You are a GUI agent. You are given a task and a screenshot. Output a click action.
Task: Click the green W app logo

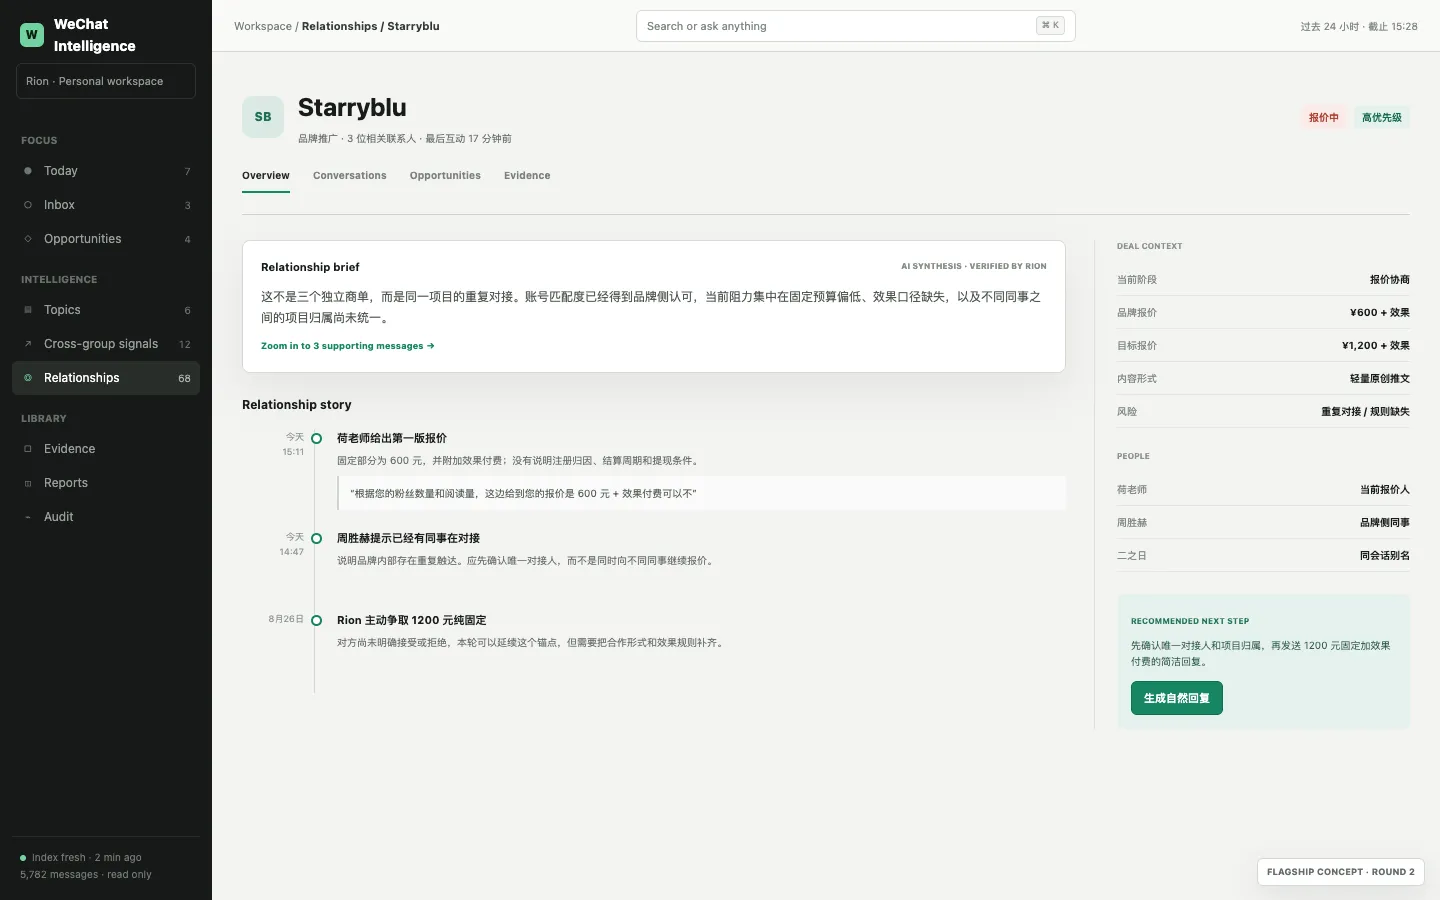coord(32,35)
